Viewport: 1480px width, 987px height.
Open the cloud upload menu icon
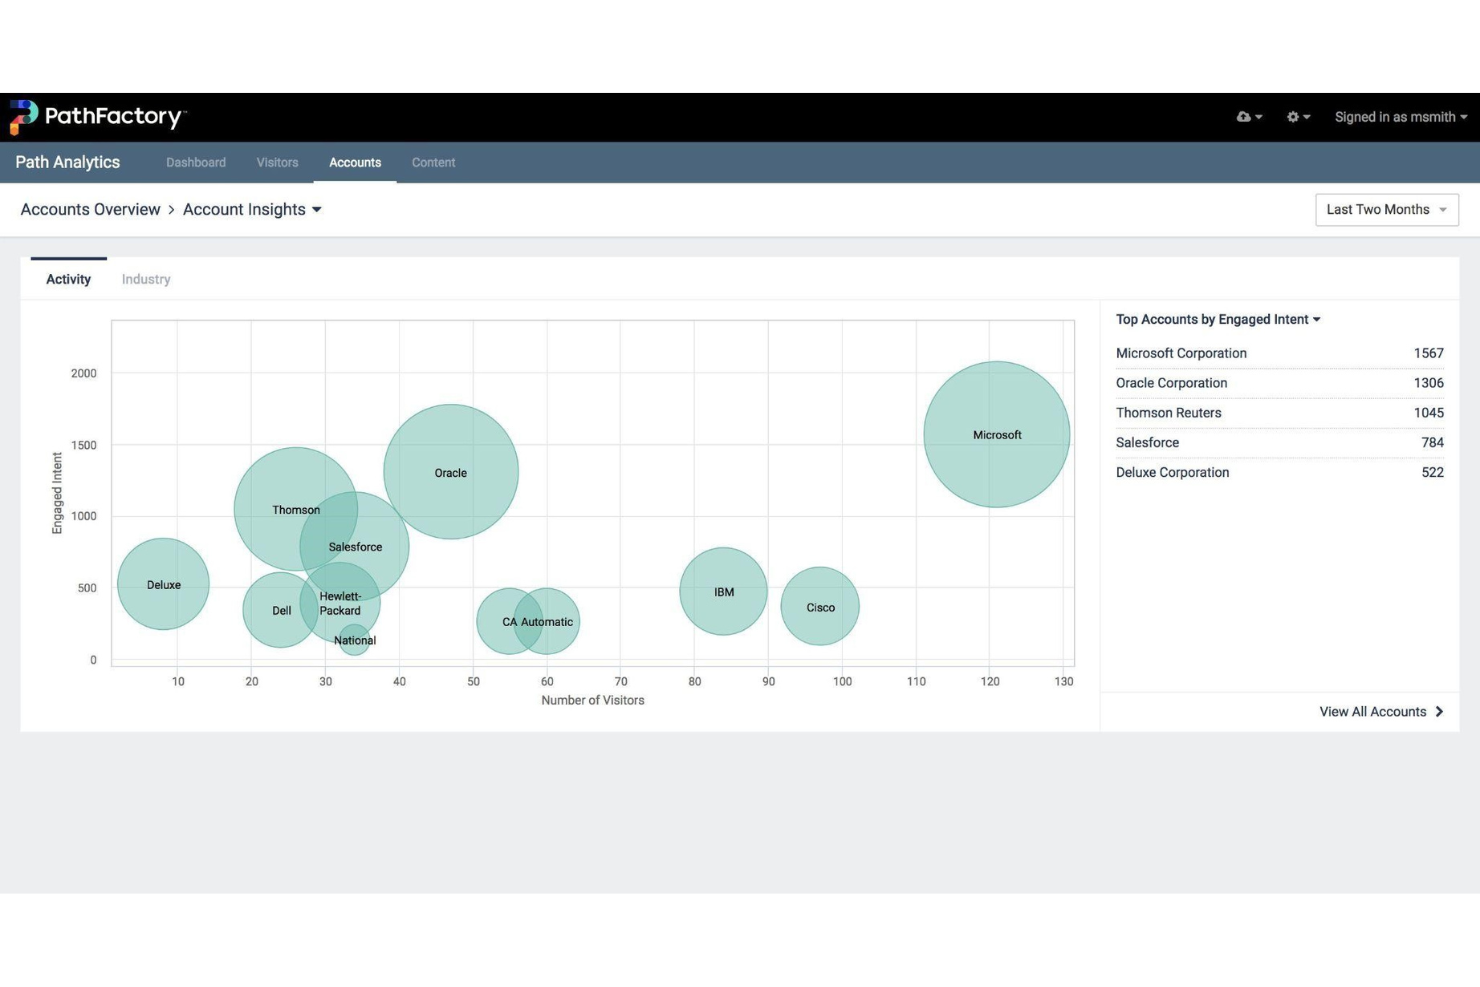click(x=1249, y=117)
